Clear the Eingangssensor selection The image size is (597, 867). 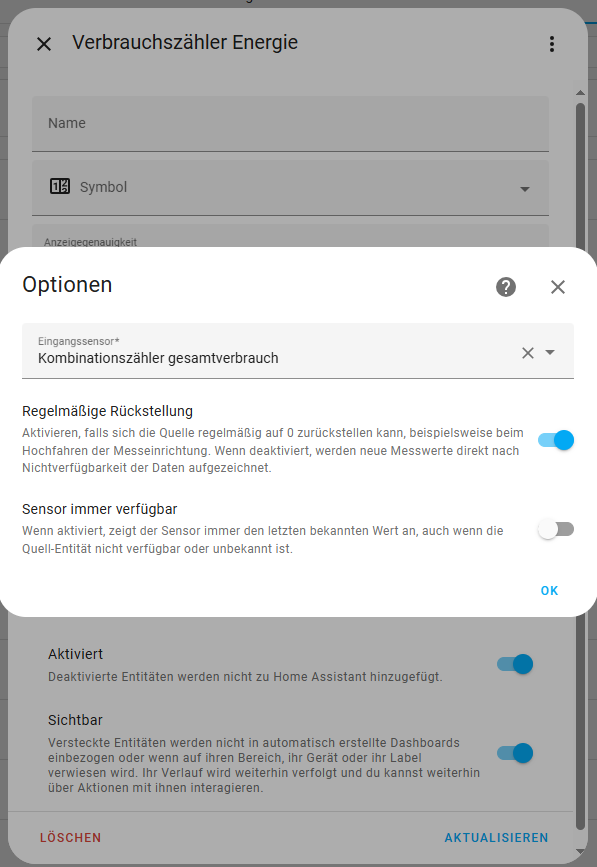point(528,353)
